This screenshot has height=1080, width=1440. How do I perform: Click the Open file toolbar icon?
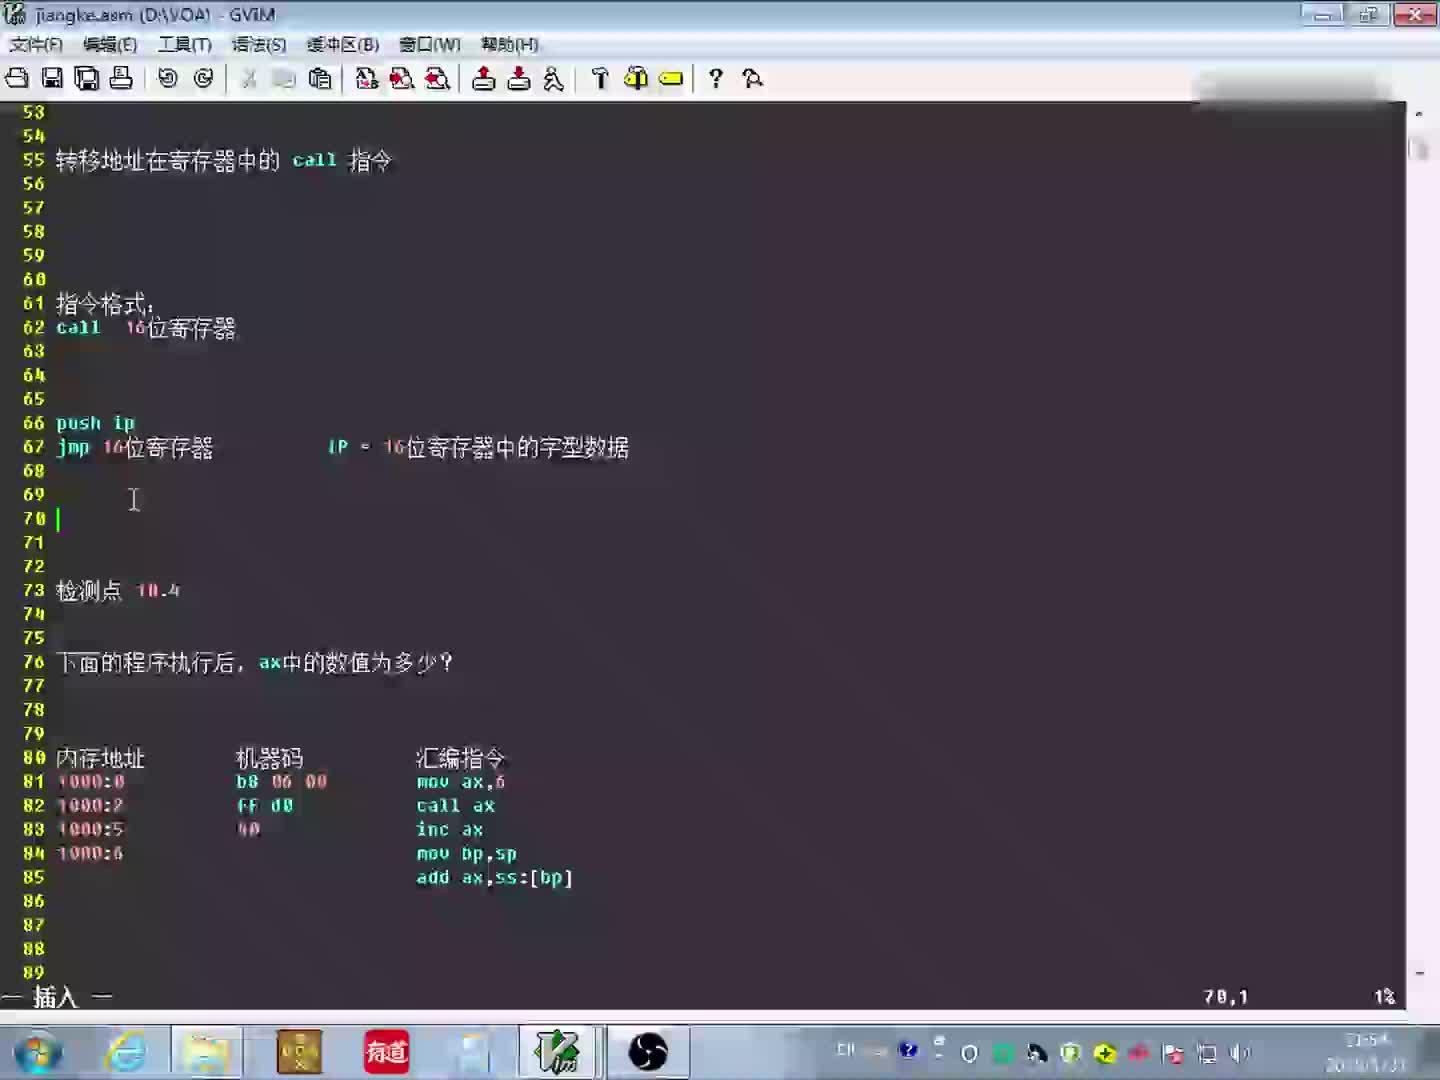click(x=17, y=78)
